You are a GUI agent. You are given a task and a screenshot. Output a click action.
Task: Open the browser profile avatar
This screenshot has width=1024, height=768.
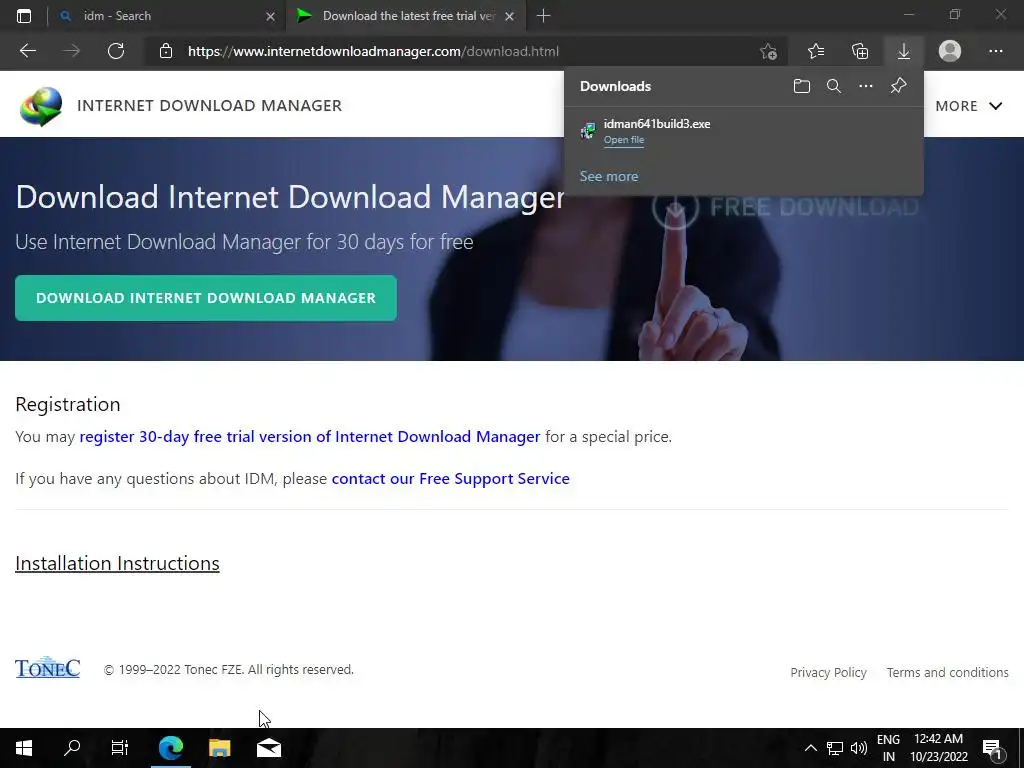coord(950,51)
